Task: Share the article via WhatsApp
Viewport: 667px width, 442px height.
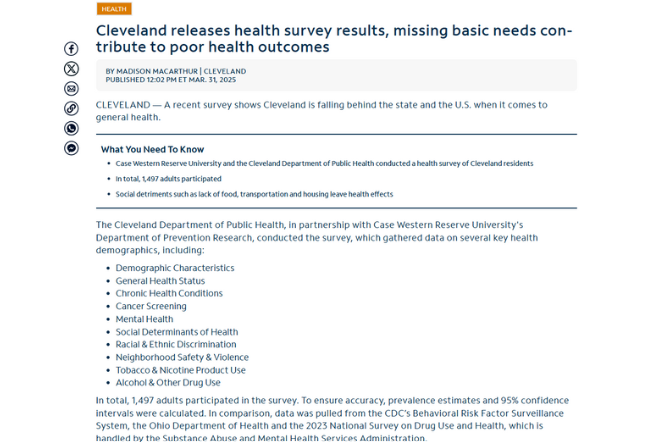Action: [x=71, y=128]
